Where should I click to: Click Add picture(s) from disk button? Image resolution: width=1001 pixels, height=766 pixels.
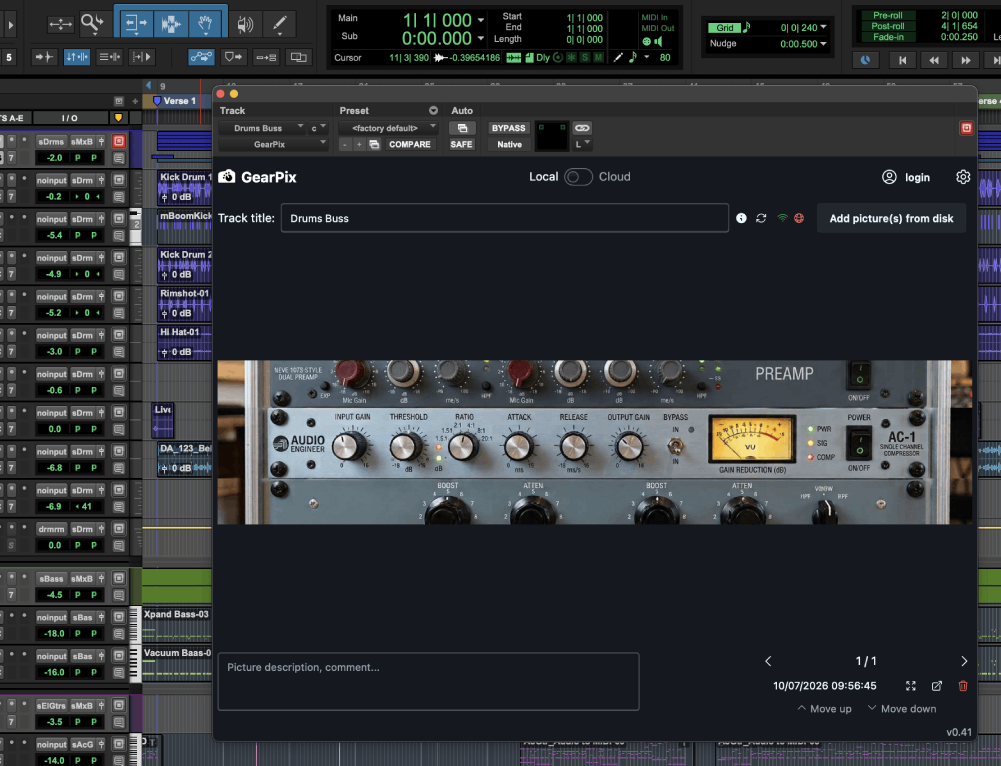(891, 218)
